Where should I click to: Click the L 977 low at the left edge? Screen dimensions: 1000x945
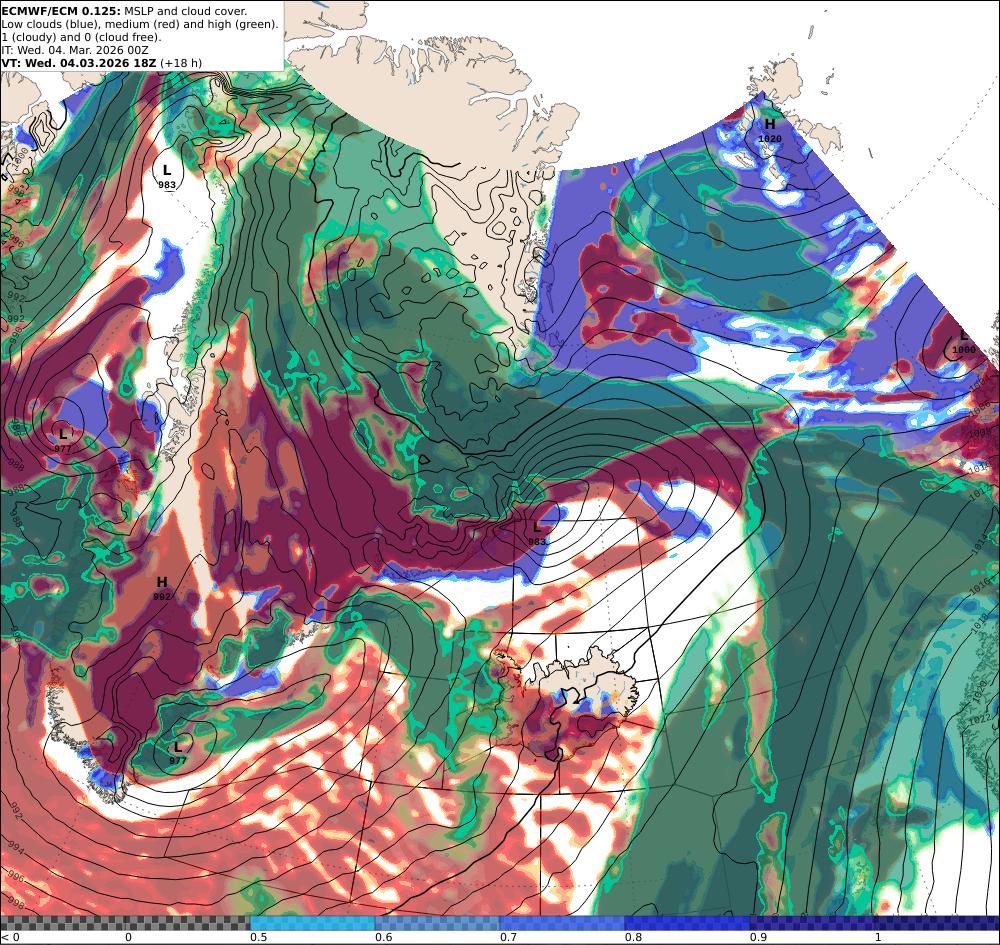point(62,440)
